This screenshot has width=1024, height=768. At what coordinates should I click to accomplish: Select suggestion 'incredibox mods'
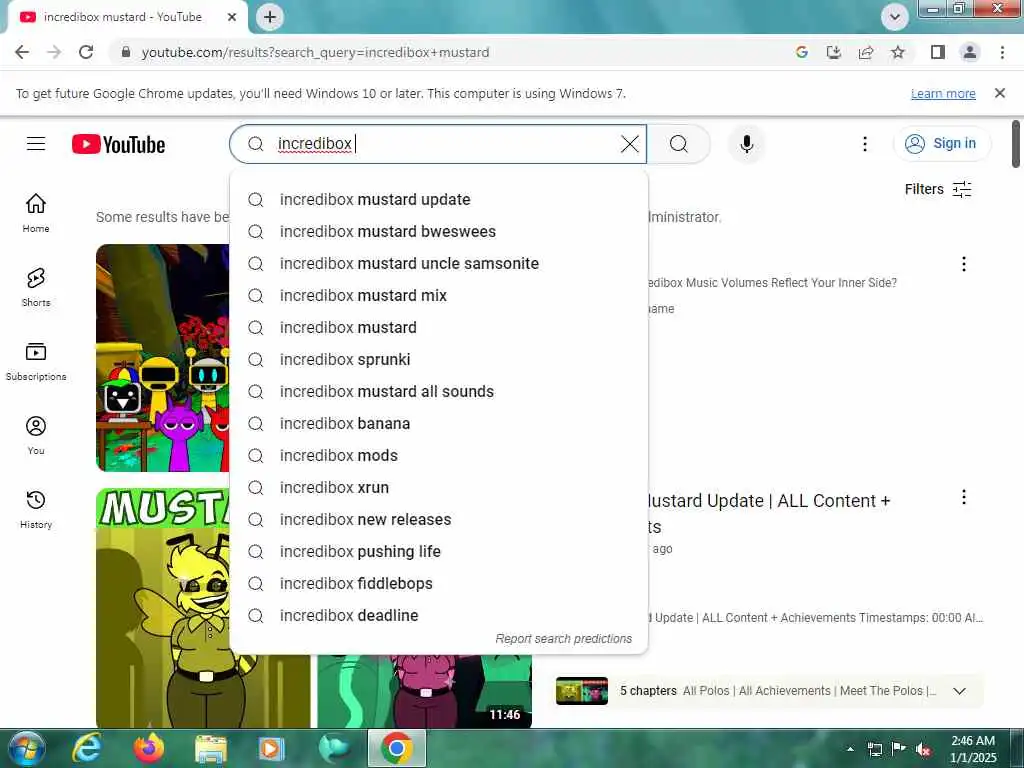click(x=439, y=455)
